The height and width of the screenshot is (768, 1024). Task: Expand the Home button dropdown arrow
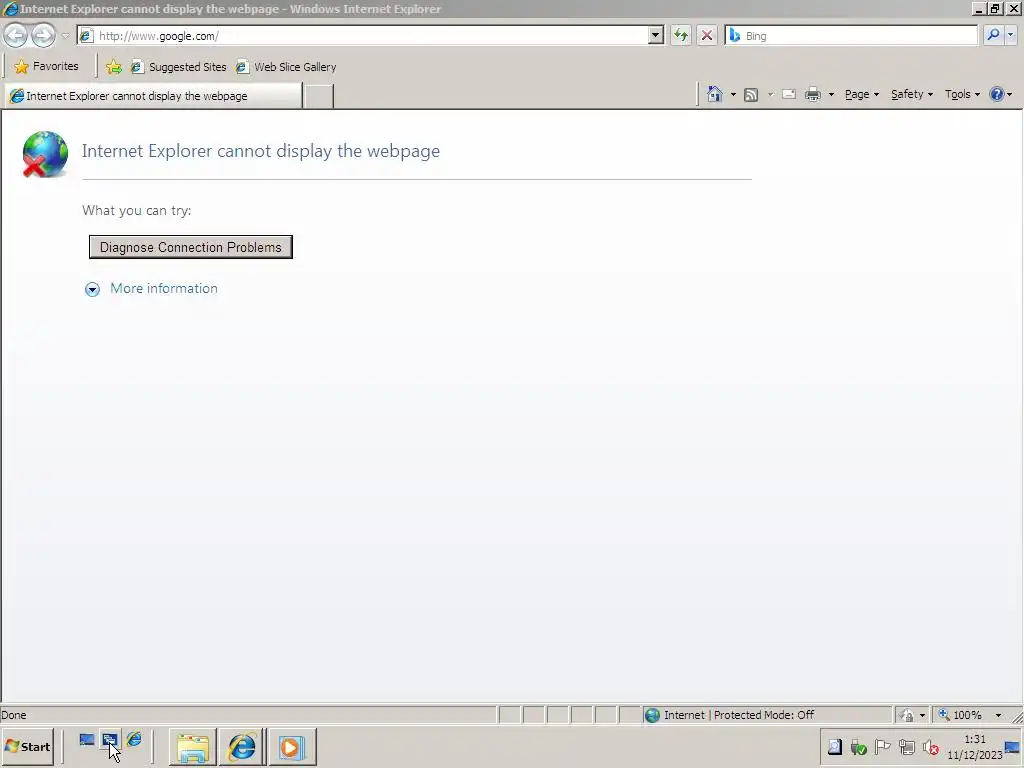pos(733,95)
